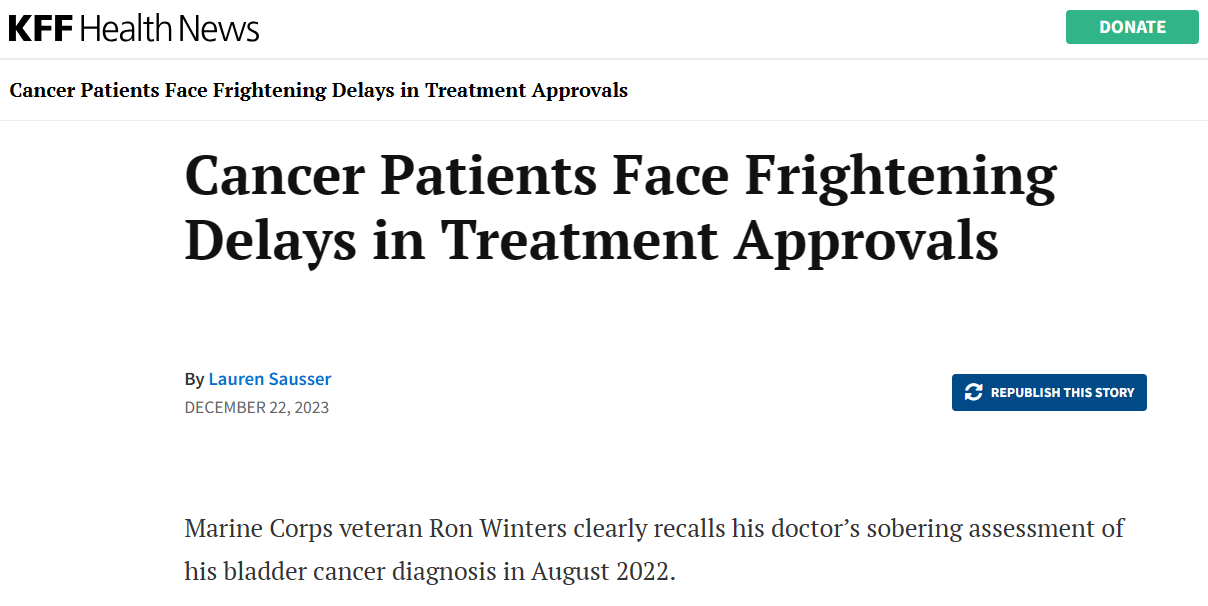The height and width of the screenshot is (606, 1208).
Task: Click "Health News" words in the logo
Action: coord(169,28)
